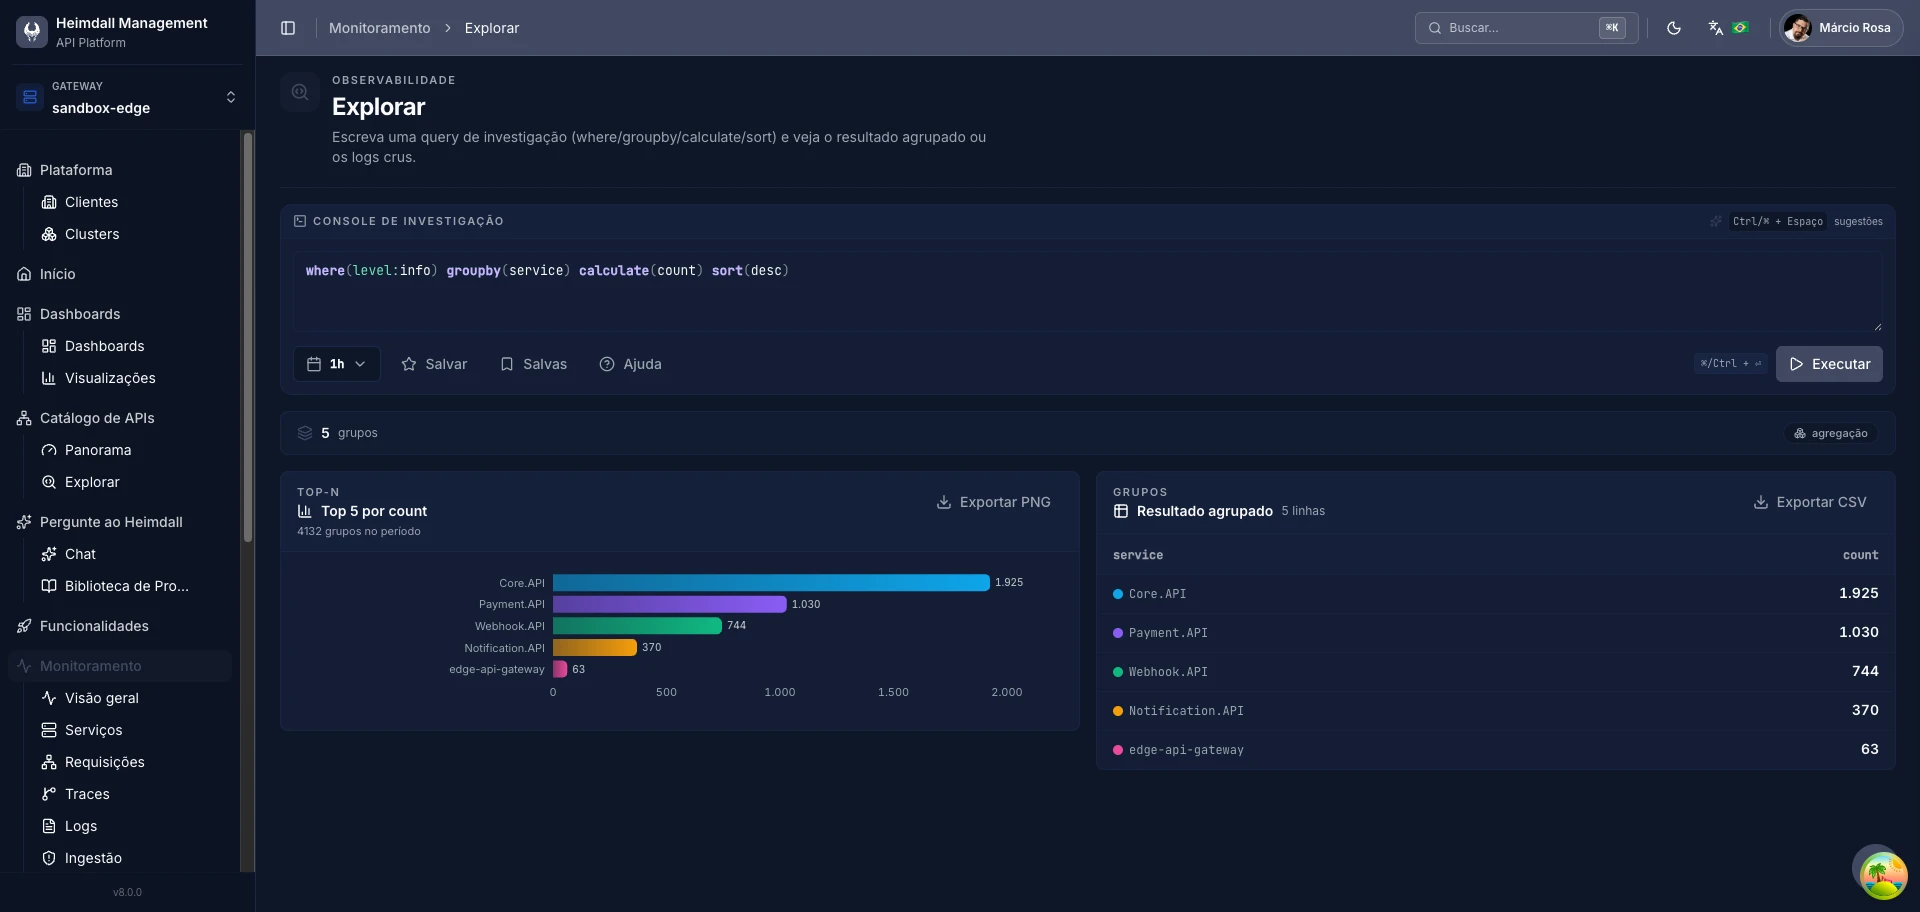Viewport: 1920px width, 912px height.
Task: Click Notification.API orange bar
Action: 595,647
